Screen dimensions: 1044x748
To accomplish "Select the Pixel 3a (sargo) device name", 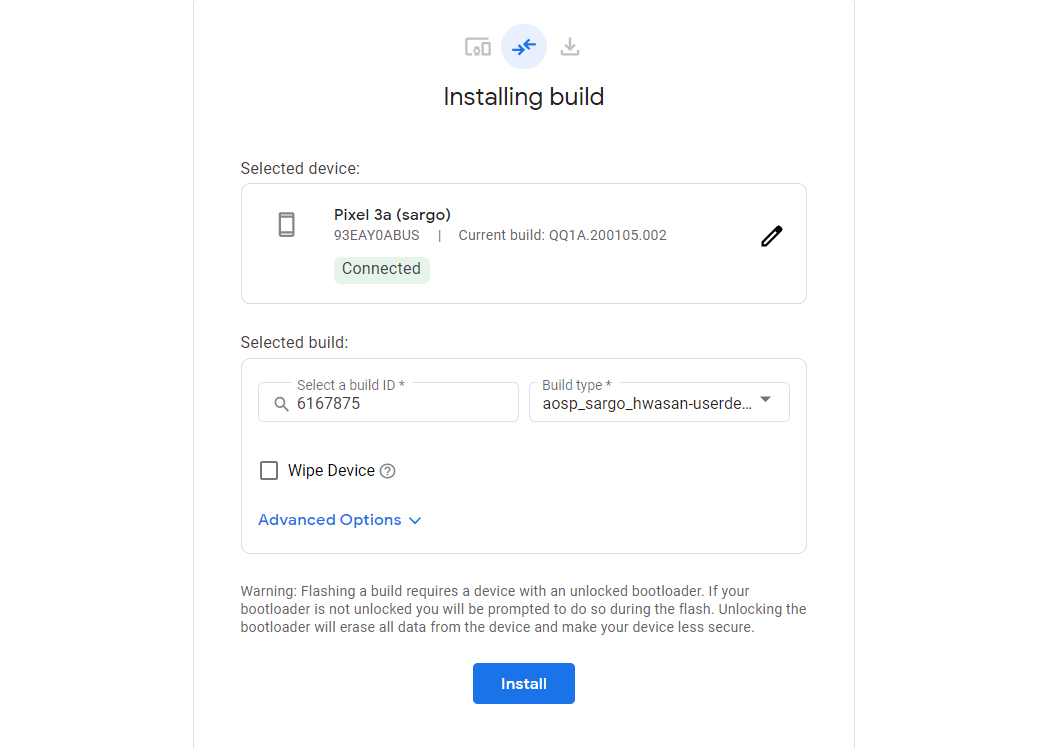I will pyautogui.click(x=392, y=215).
